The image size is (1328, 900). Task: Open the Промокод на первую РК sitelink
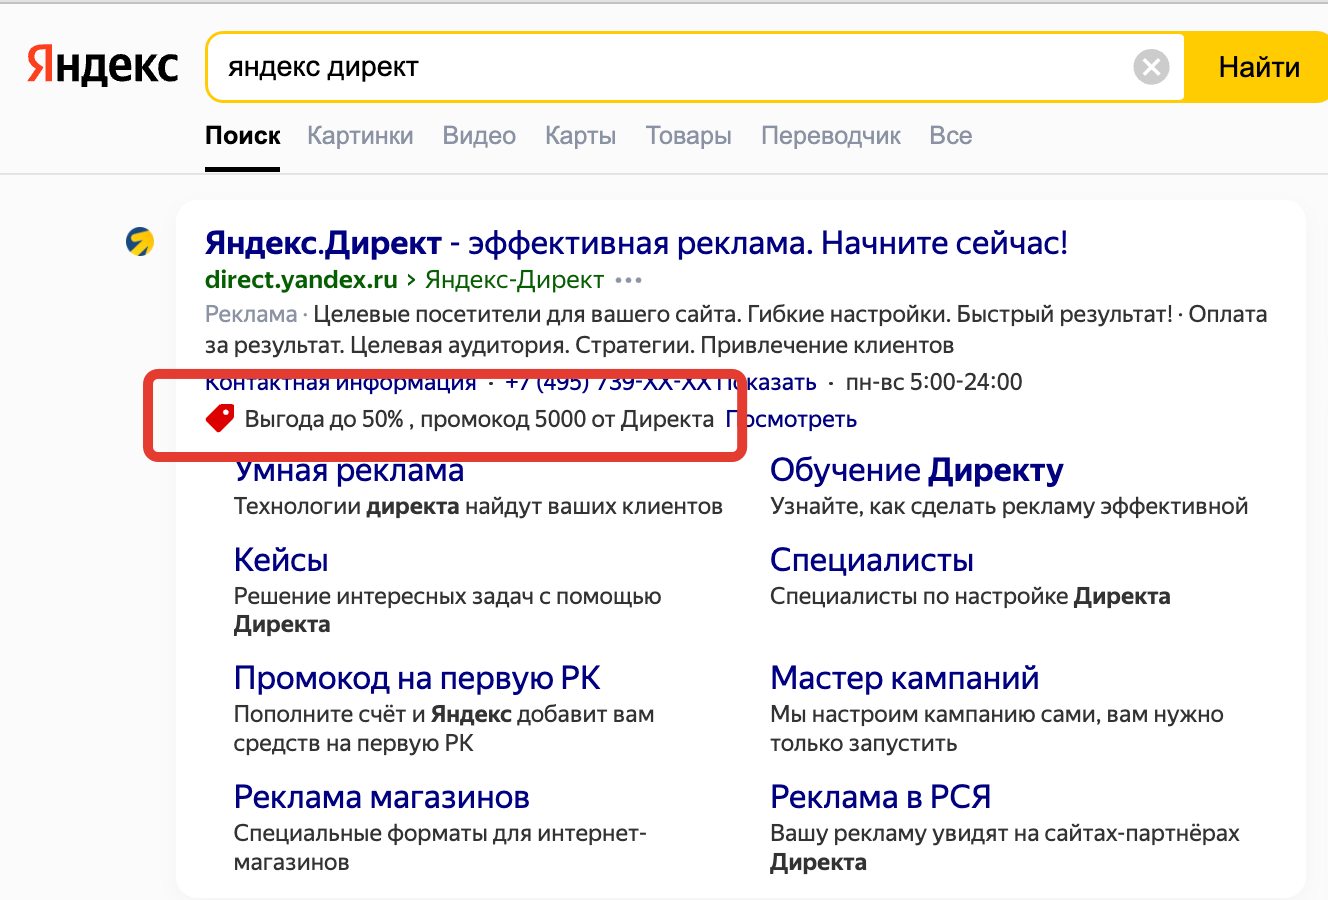coord(417,678)
